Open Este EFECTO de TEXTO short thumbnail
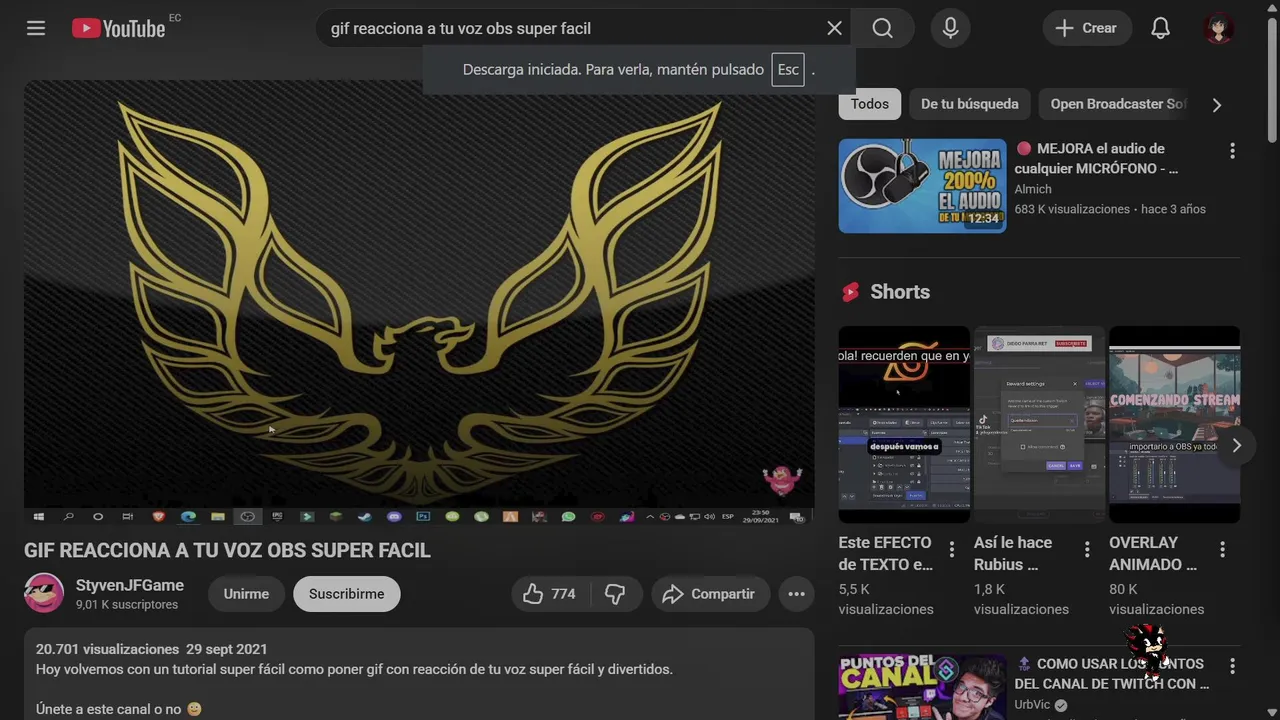This screenshot has width=1280, height=720. tap(904, 424)
